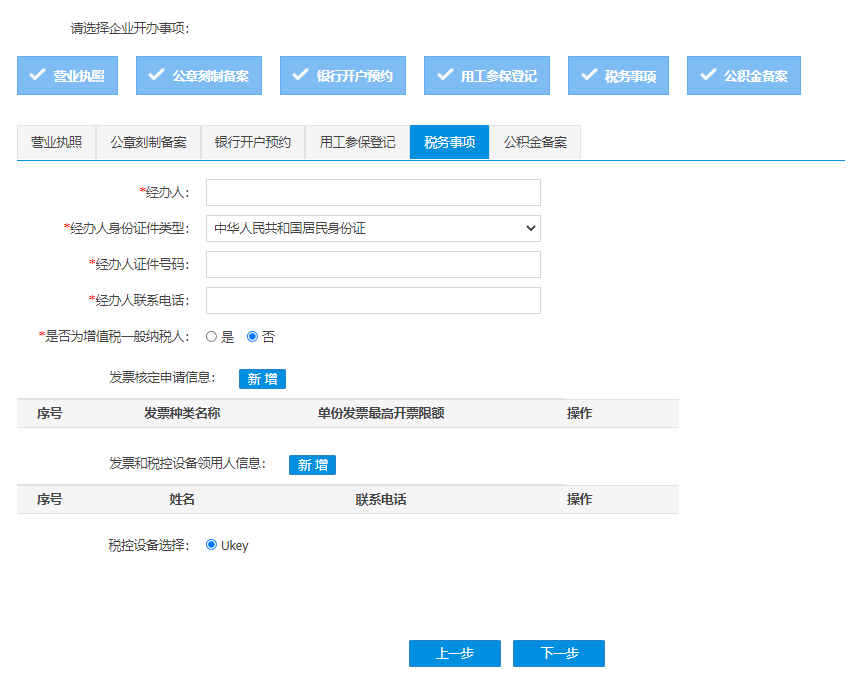The width and height of the screenshot is (858, 696).
Task: Choose 中华人民共和国居民身份证 from the combo box
Action: [372, 228]
